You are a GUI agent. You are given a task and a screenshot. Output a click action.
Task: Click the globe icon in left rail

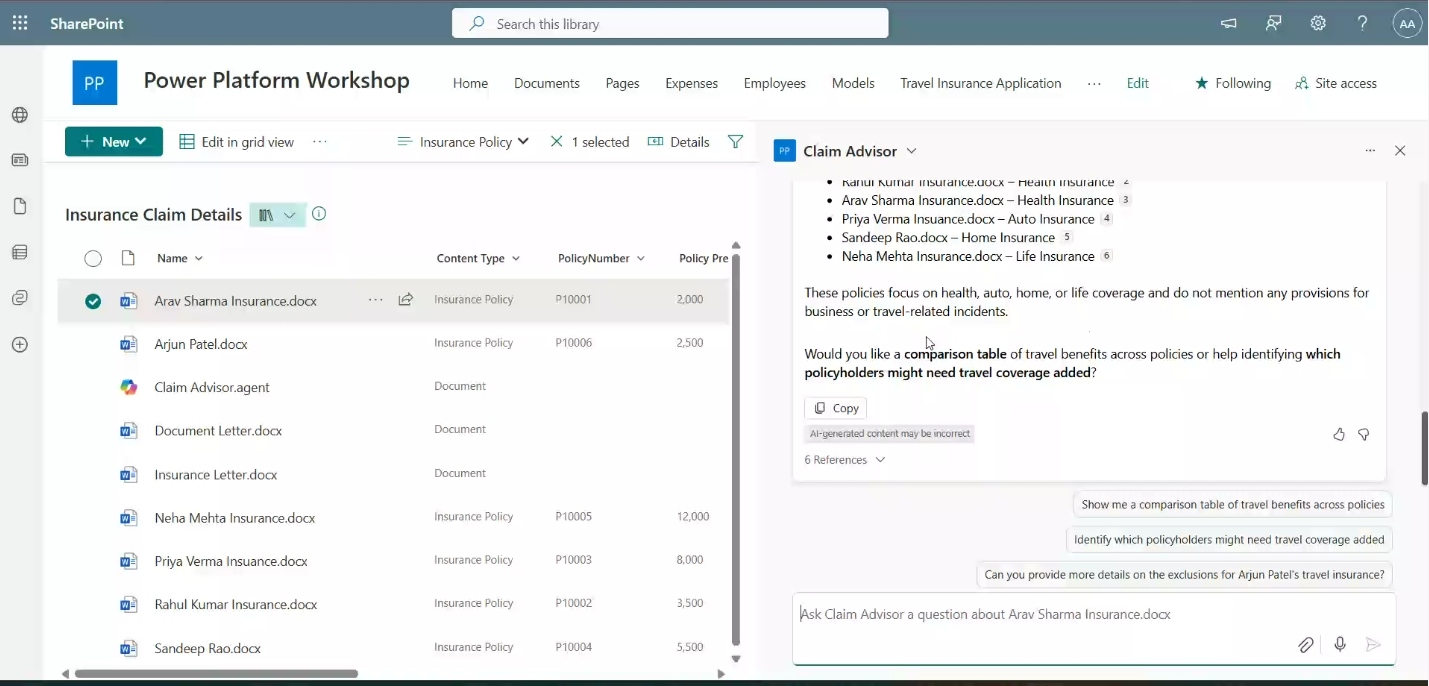(20, 115)
